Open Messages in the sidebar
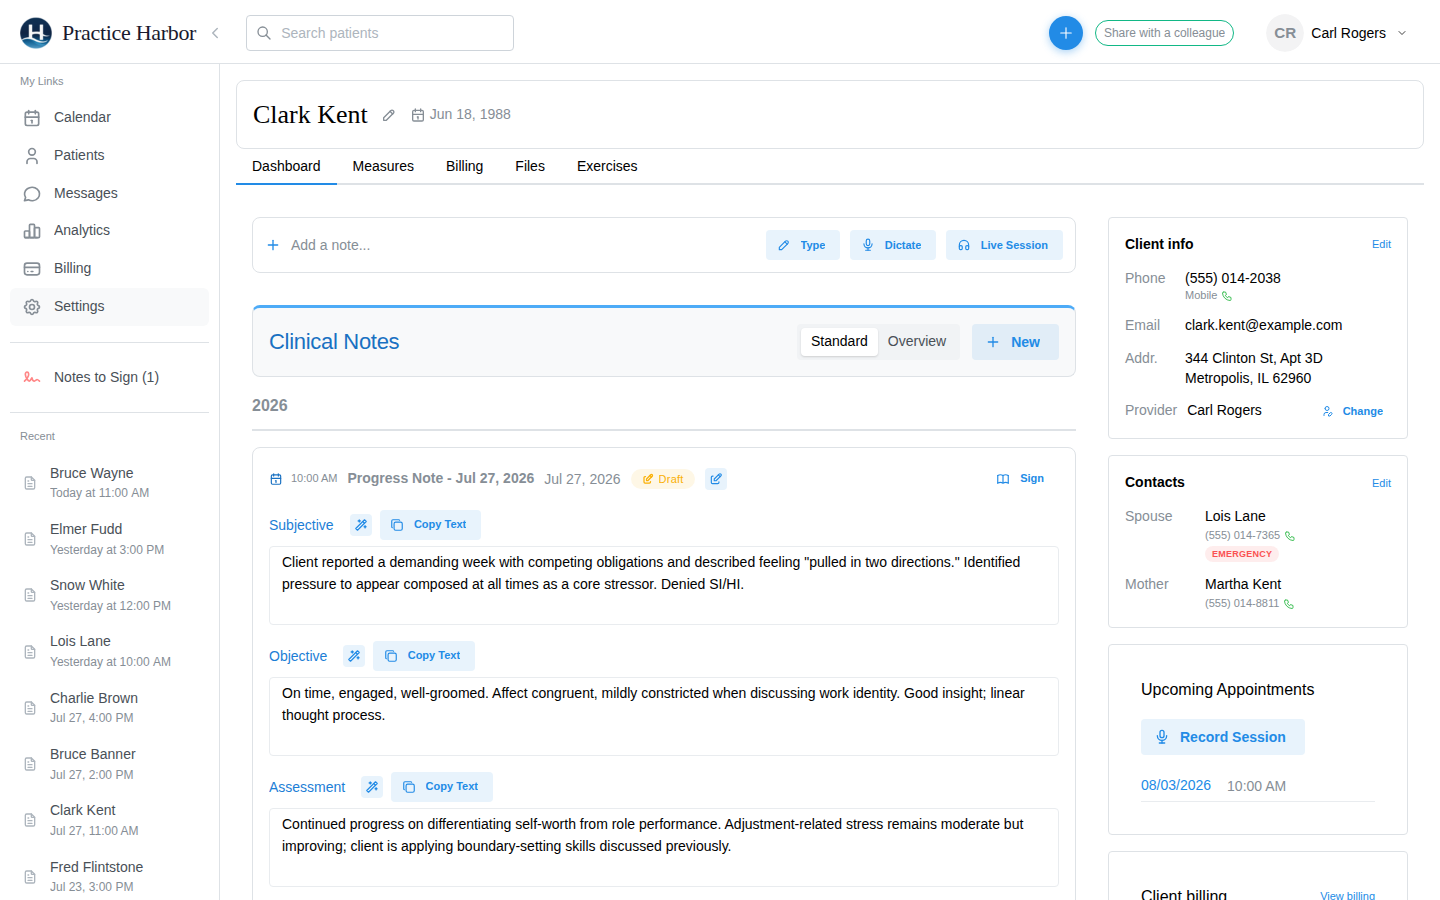This screenshot has height=900, width=1440. (110, 193)
